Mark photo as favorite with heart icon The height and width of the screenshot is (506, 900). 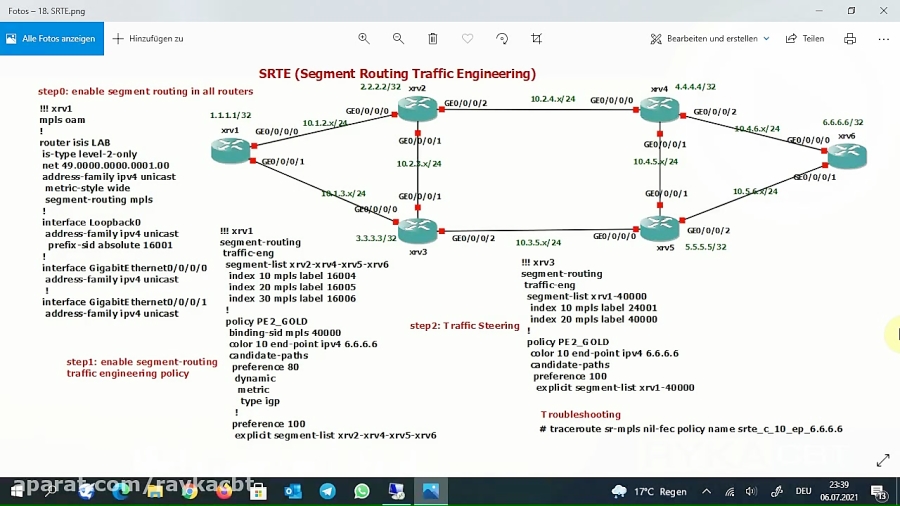(467, 38)
